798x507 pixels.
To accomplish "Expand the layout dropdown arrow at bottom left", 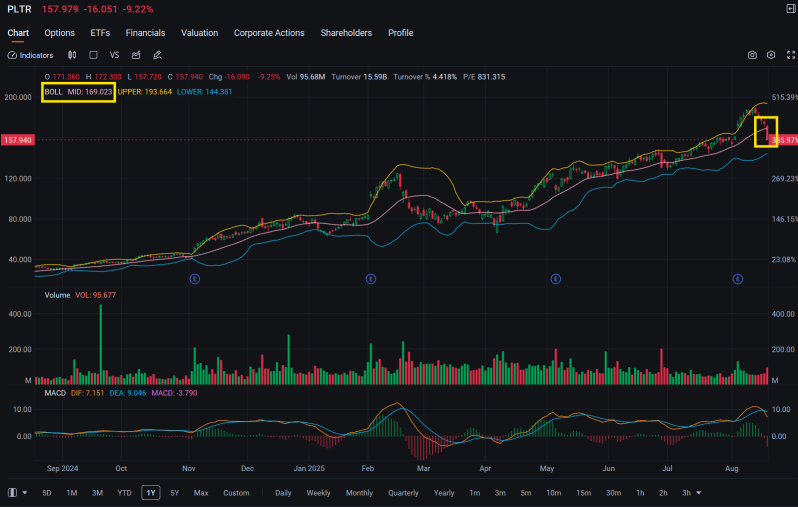I will [24, 493].
